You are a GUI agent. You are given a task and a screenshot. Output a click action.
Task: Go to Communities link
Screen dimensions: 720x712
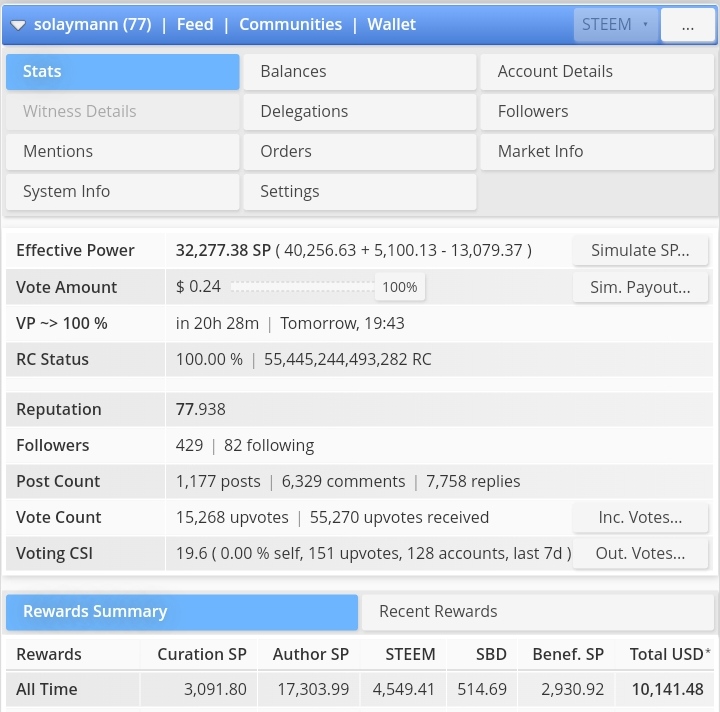click(290, 24)
